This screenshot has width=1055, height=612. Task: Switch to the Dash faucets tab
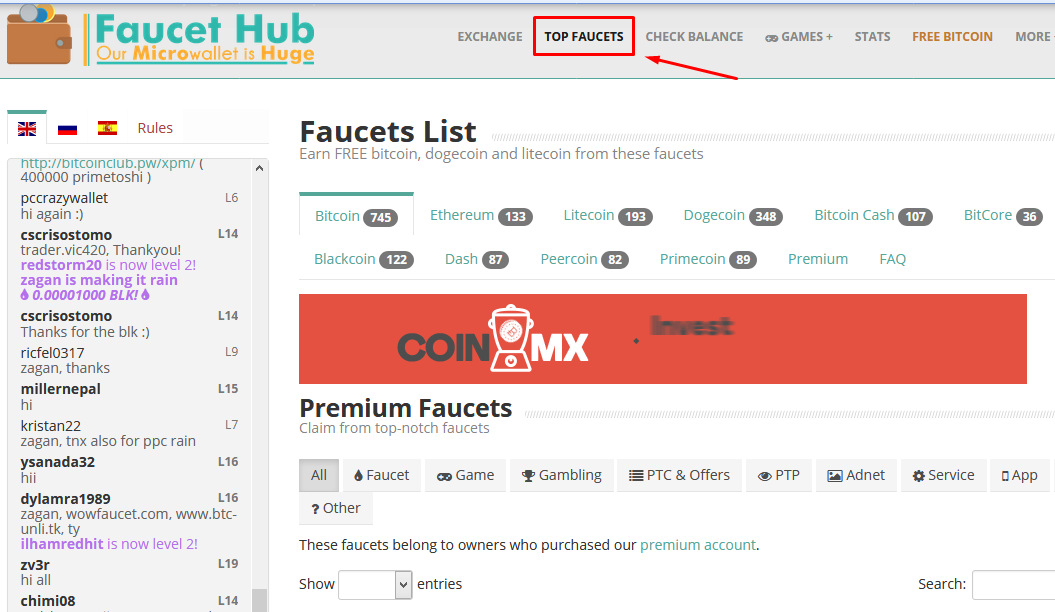476,259
